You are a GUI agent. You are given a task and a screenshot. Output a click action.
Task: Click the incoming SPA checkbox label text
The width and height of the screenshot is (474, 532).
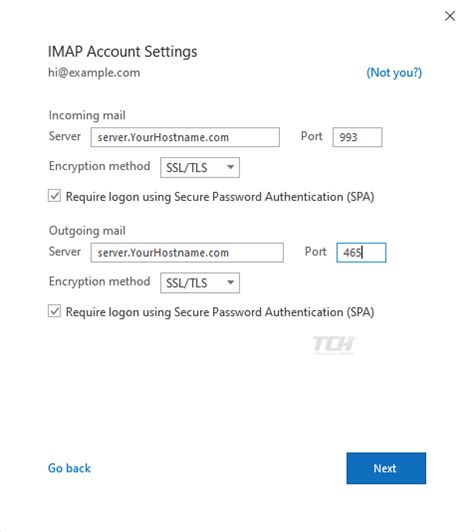tap(220, 197)
